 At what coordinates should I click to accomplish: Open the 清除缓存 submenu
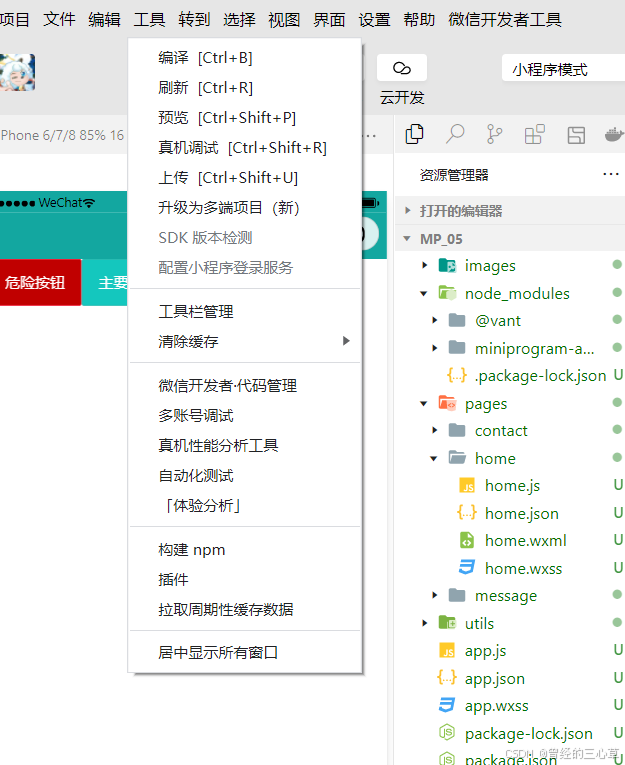click(245, 341)
